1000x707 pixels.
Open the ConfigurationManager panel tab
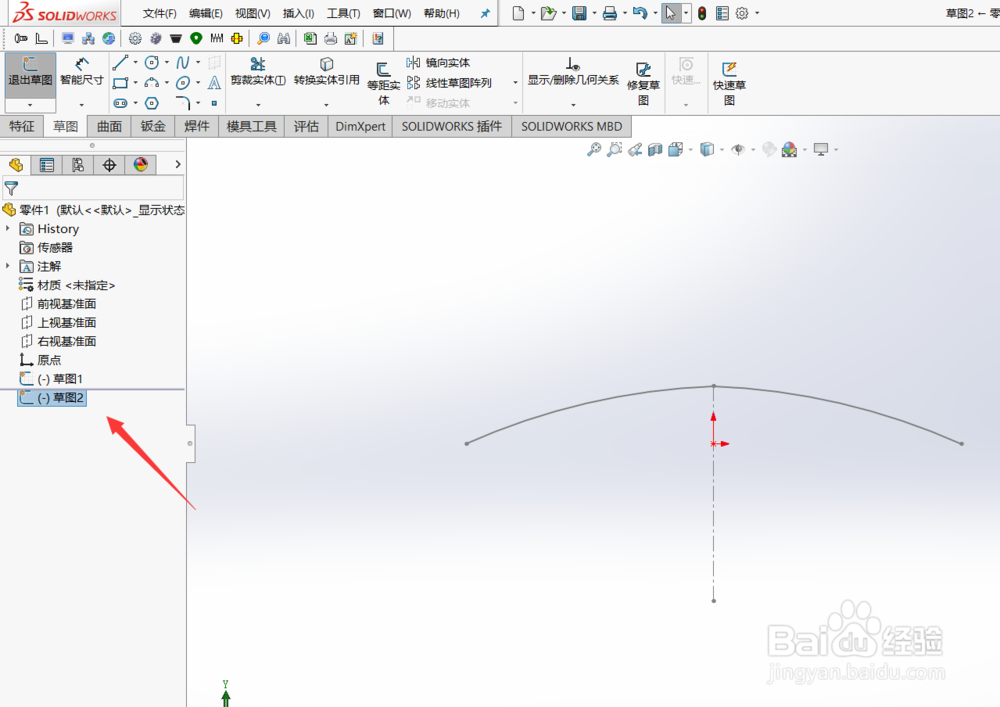[x=78, y=165]
